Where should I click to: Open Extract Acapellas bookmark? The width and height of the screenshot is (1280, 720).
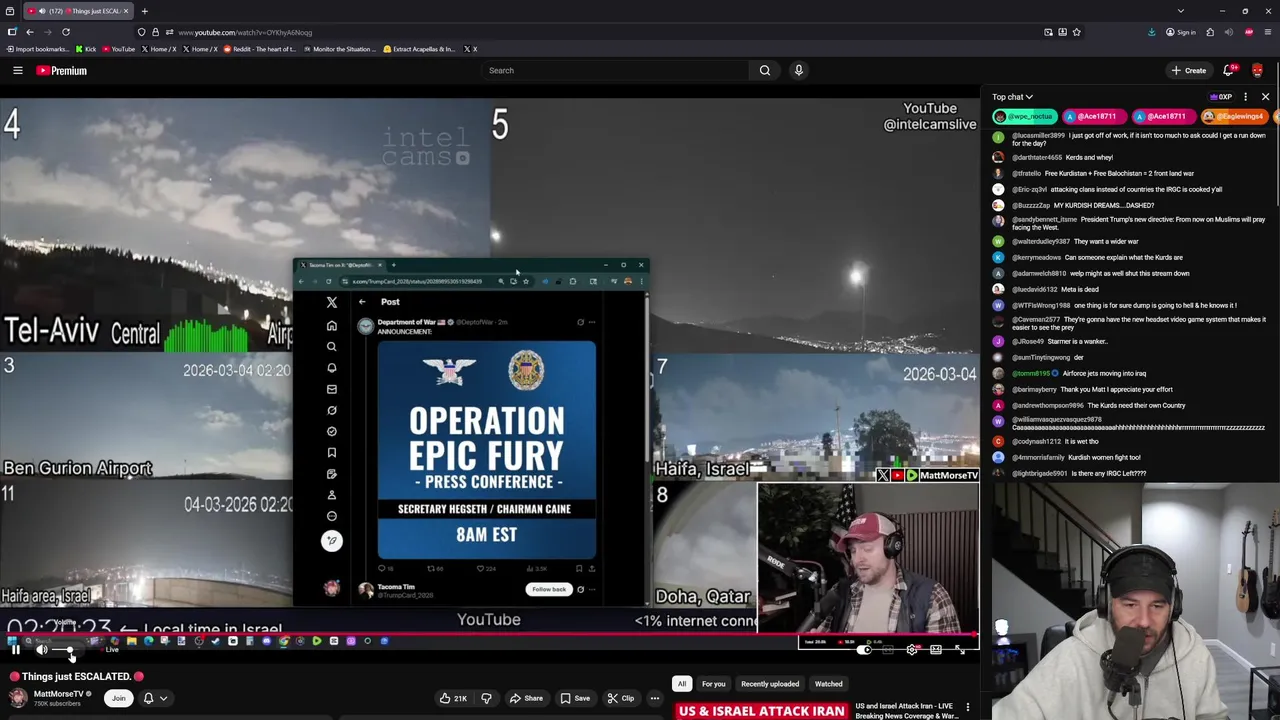tap(420, 49)
